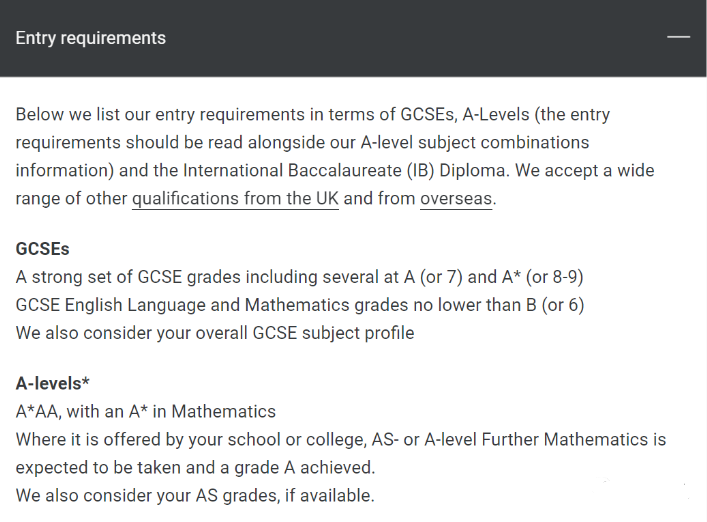Click 'expected to be taken and a grade A achieved'
The image size is (707, 522).
(x=195, y=467)
